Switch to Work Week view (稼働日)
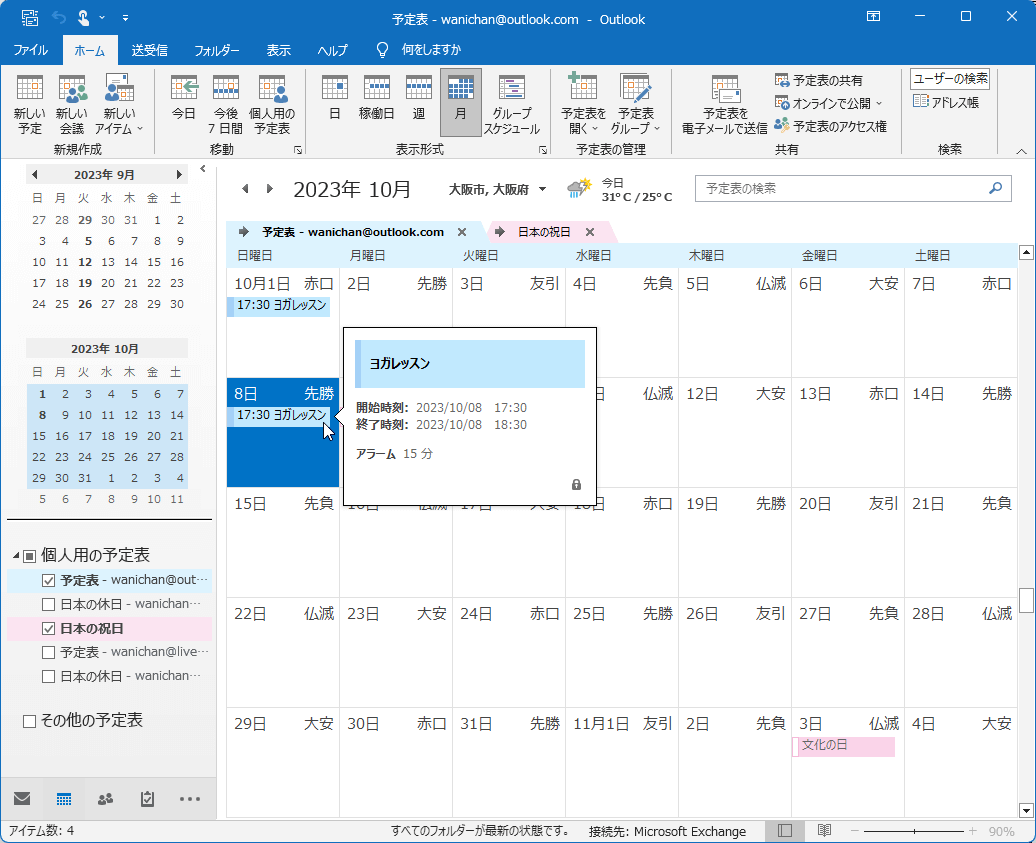The width and height of the screenshot is (1036, 843). [x=377, y=98]
